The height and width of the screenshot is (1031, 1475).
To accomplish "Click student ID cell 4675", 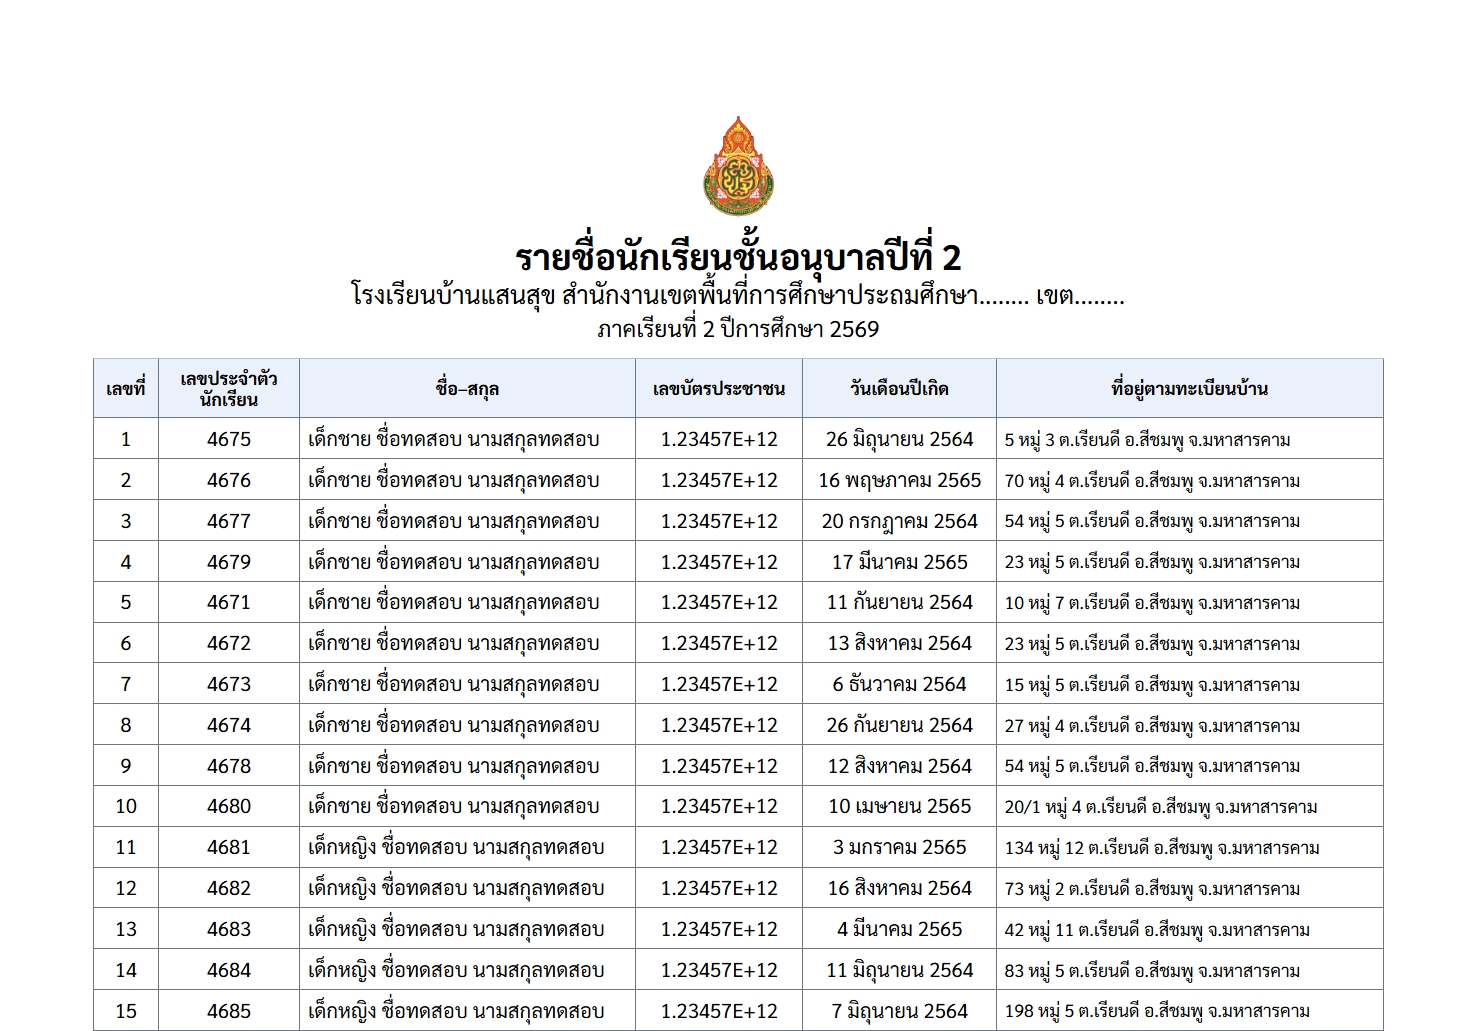I will (229, 439).
